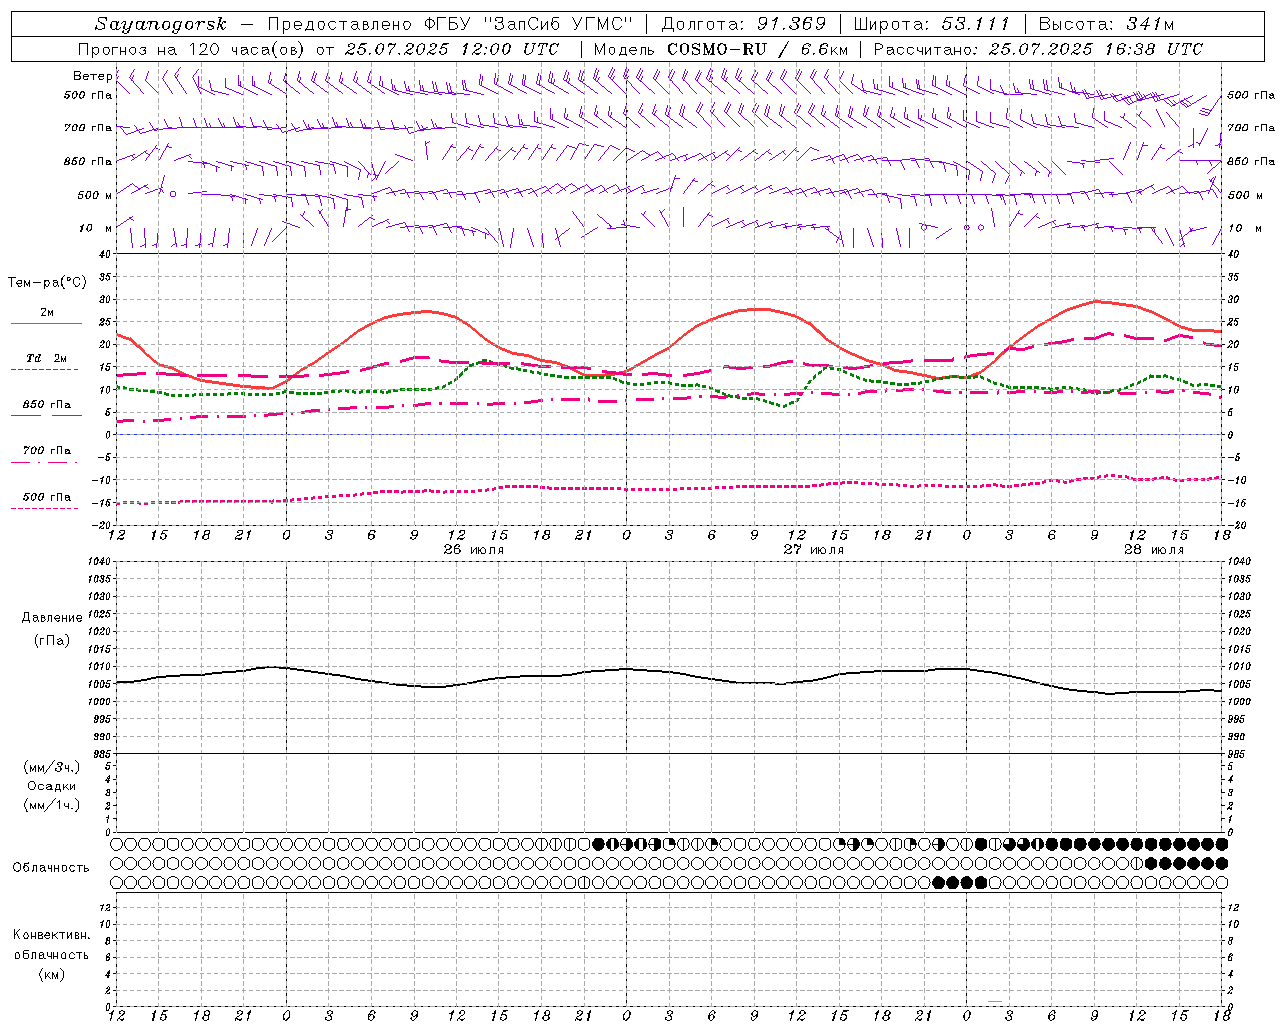Select the Широта: 53.111 value

click(932, 24)
